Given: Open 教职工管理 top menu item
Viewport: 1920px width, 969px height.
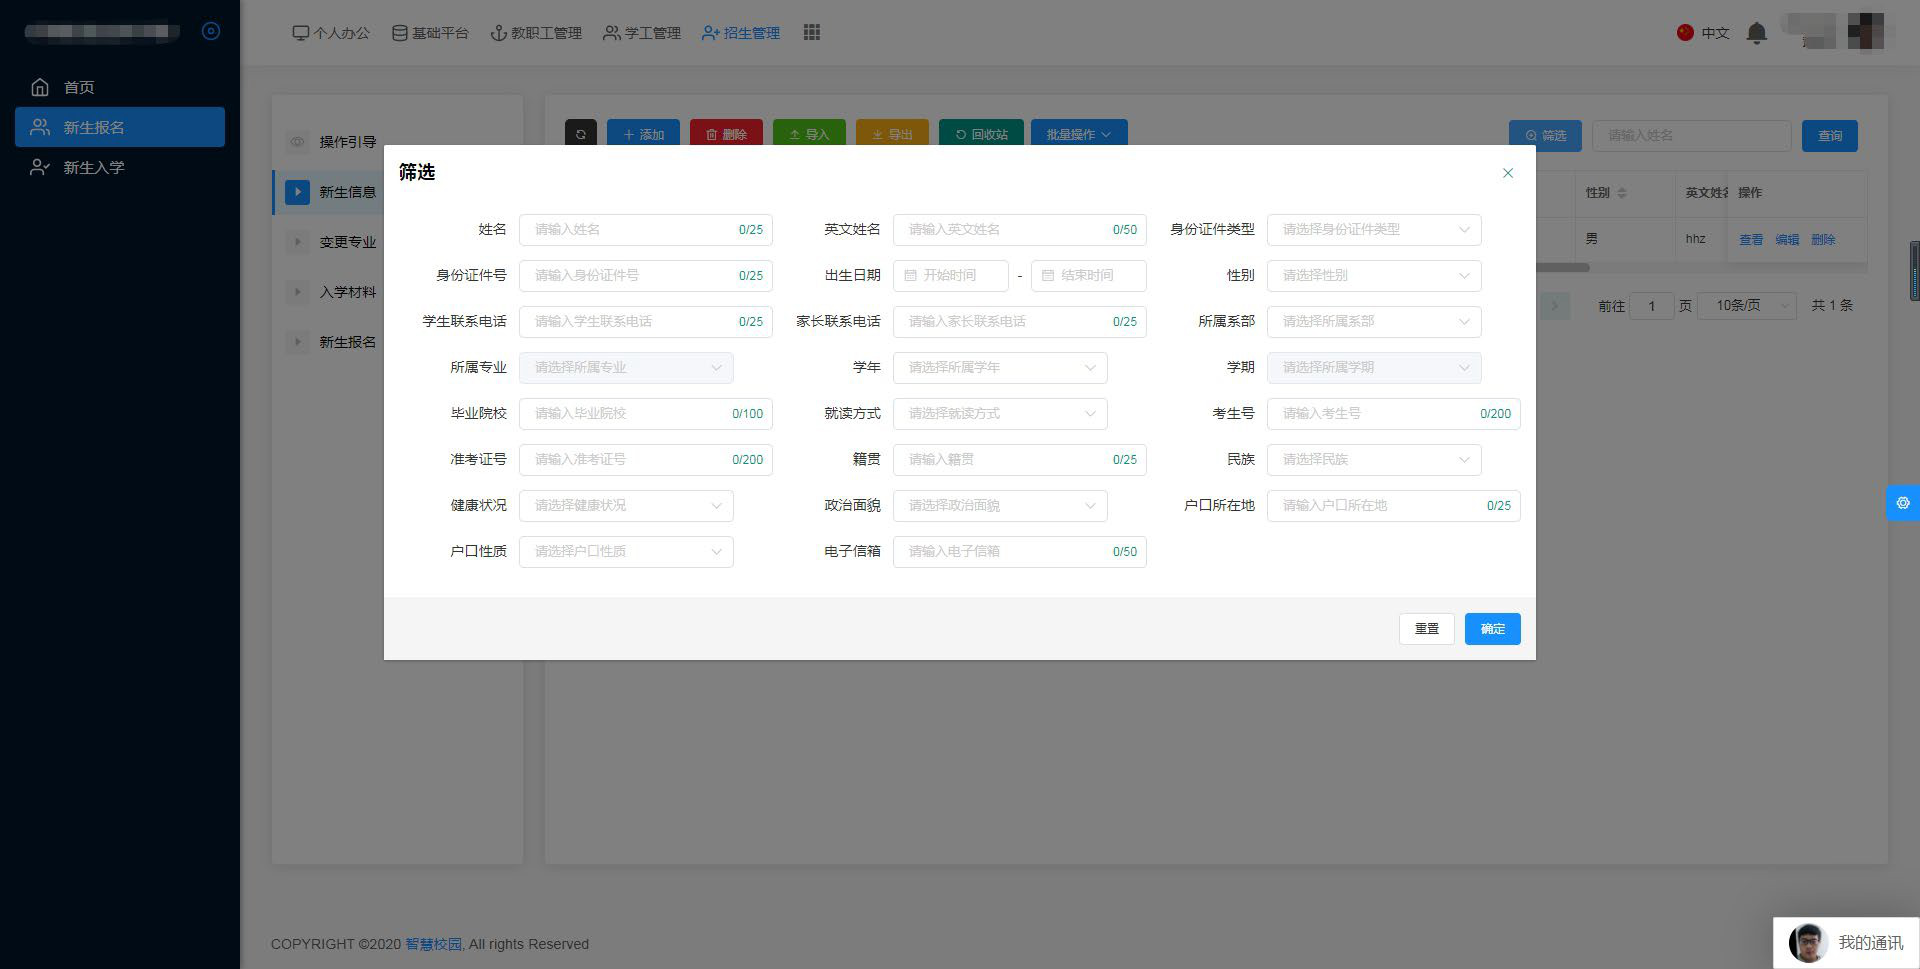Looking at the screenshot, I should [535, 33].
